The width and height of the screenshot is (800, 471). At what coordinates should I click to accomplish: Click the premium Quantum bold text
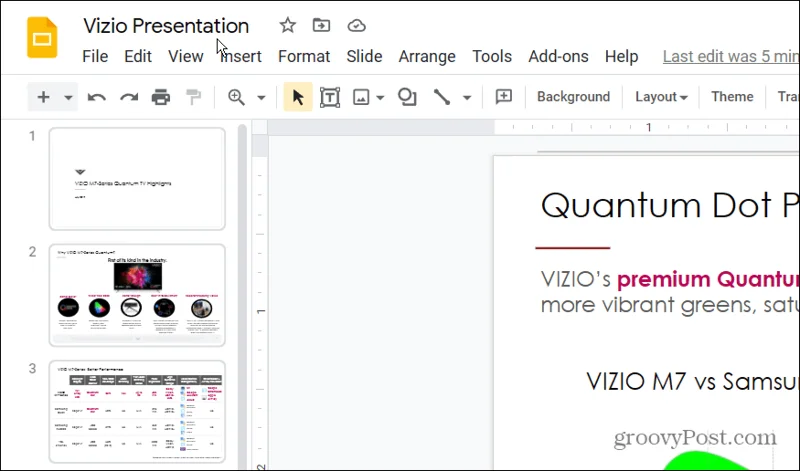(708, 279)
